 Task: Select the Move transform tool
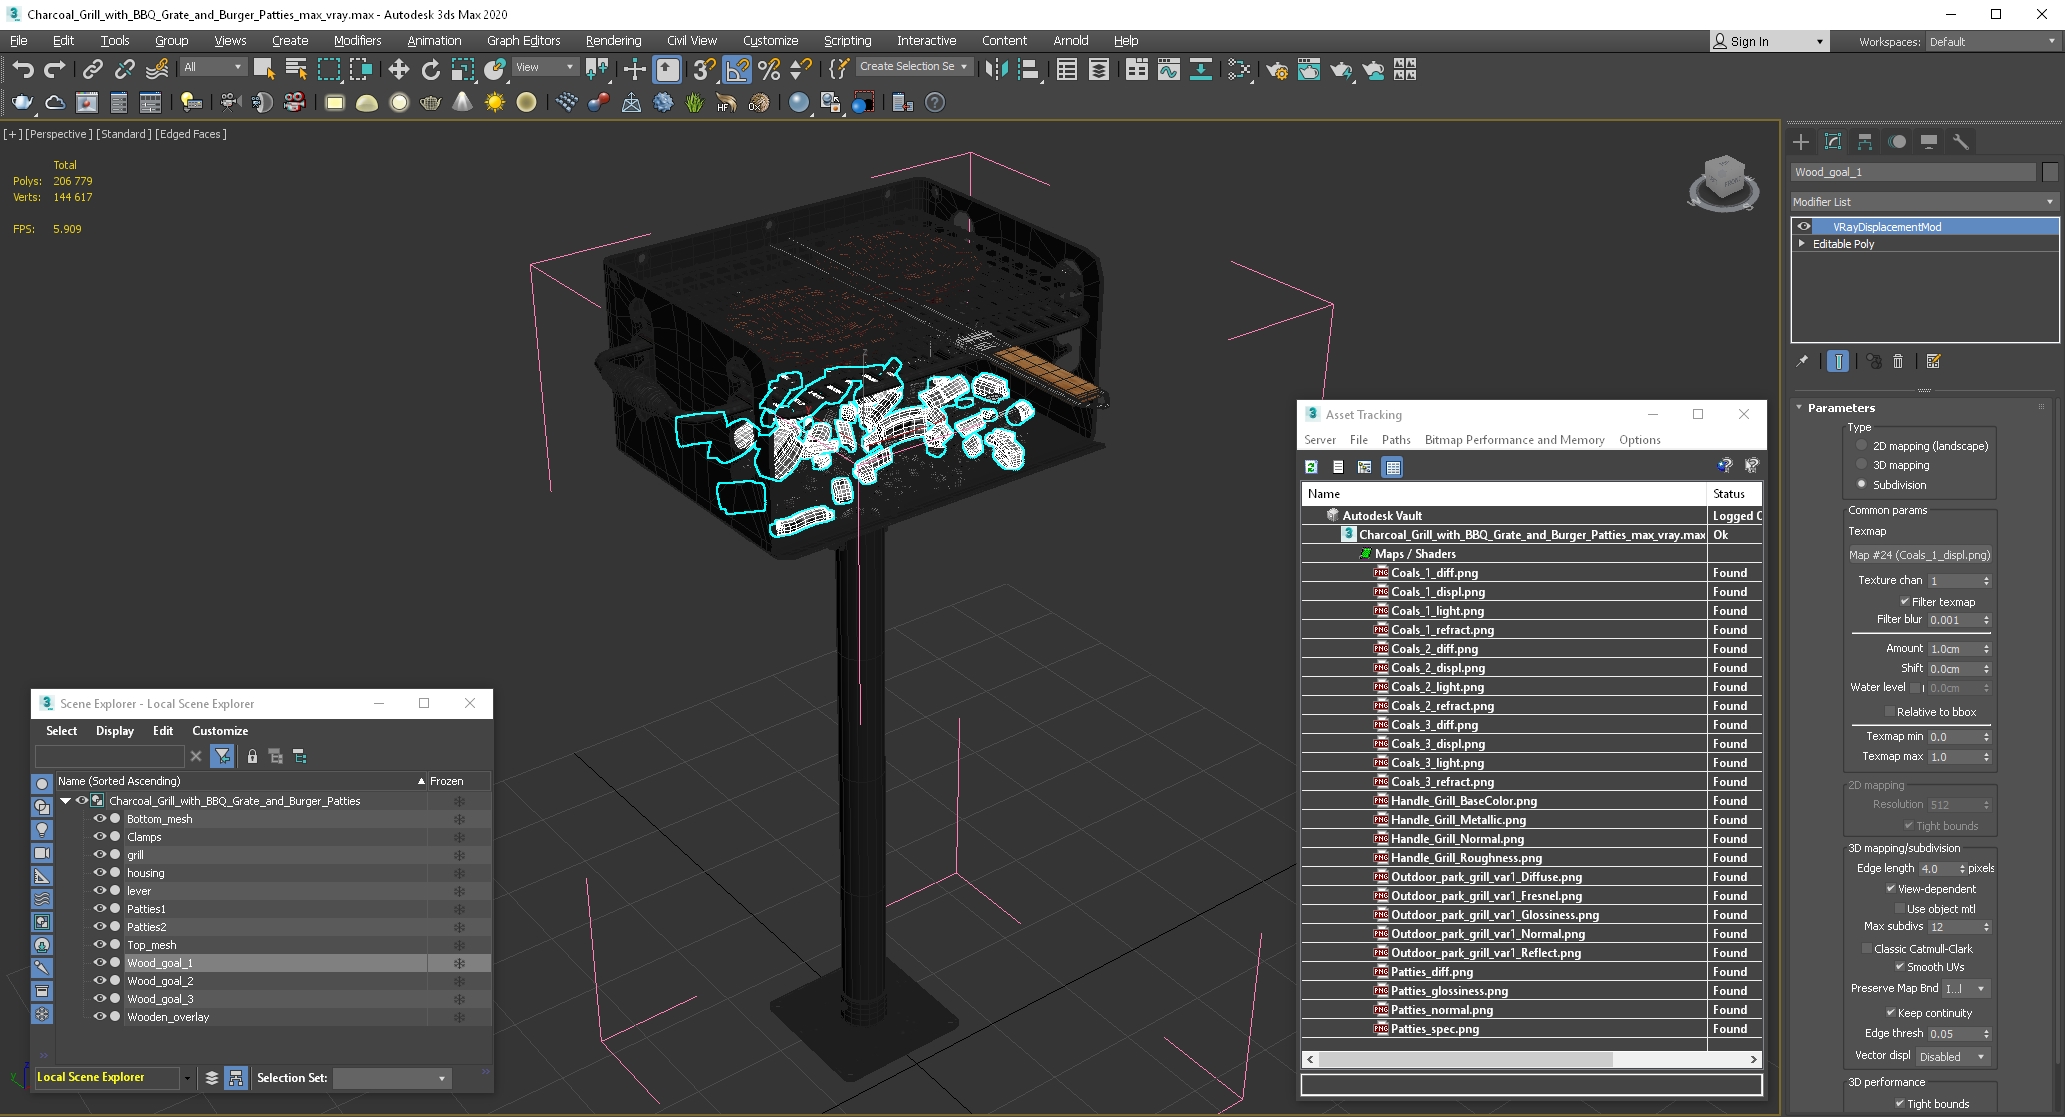(x=398, y=69)
